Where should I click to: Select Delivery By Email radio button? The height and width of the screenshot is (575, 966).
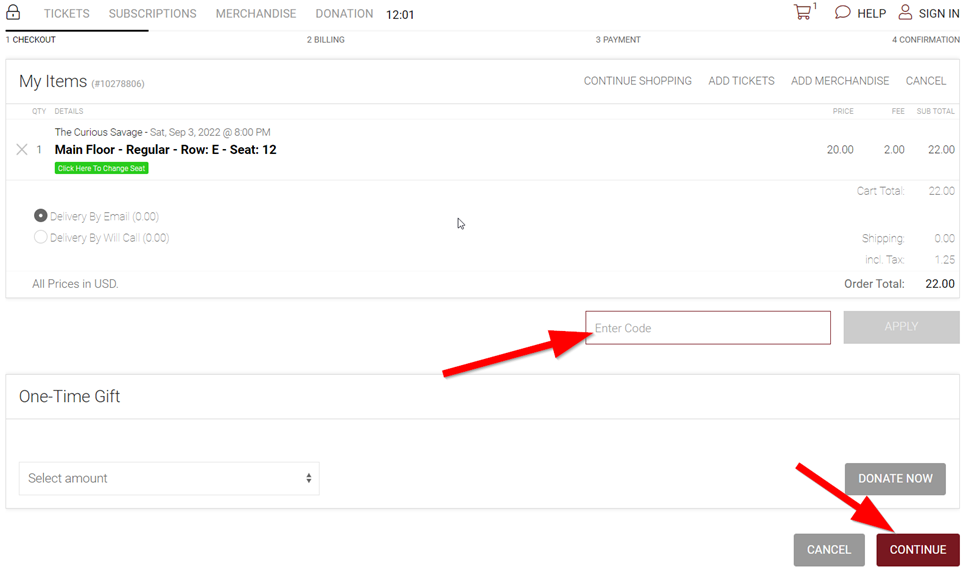[41, 216]
